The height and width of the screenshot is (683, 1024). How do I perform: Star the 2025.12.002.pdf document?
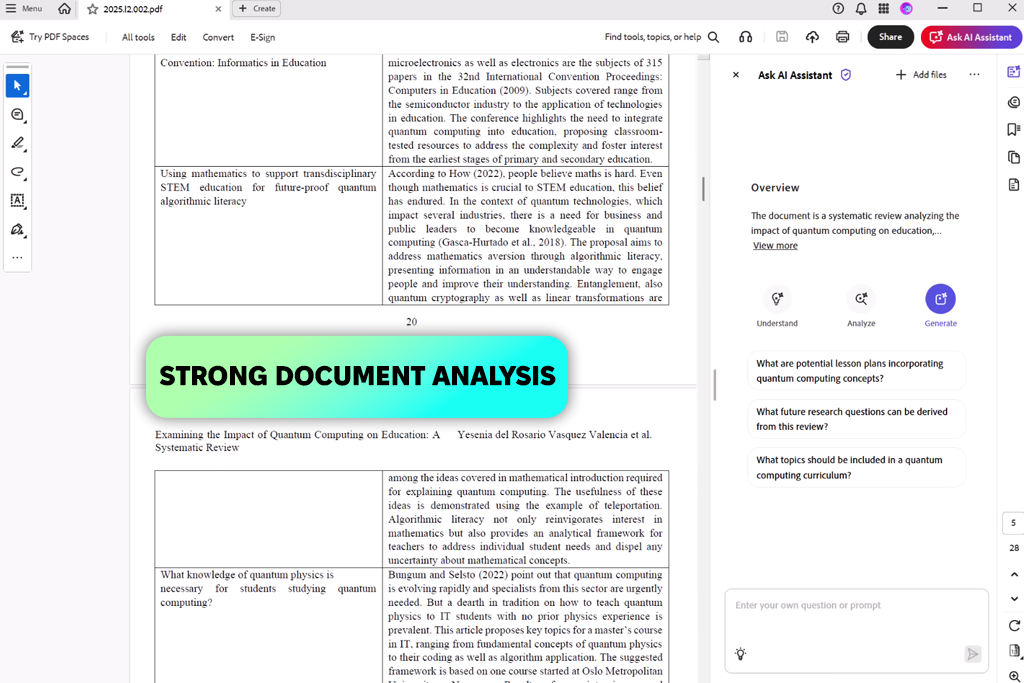[x=93, y=9]
